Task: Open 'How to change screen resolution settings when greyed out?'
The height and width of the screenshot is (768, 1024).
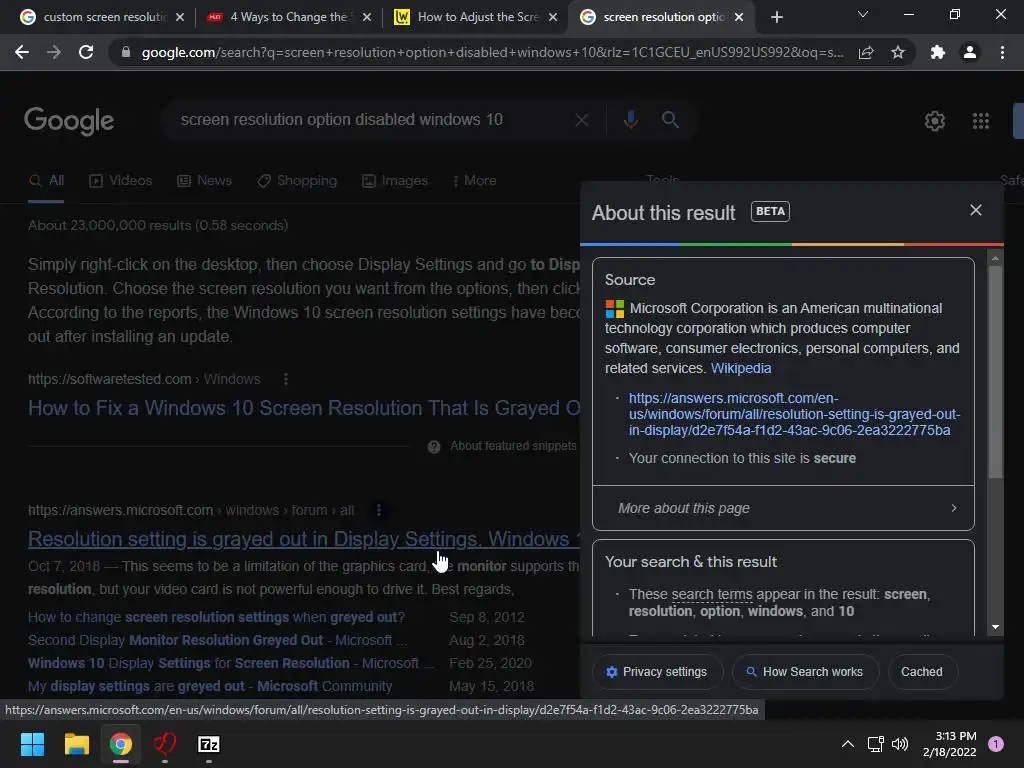Action: click(x=216, y=617)
